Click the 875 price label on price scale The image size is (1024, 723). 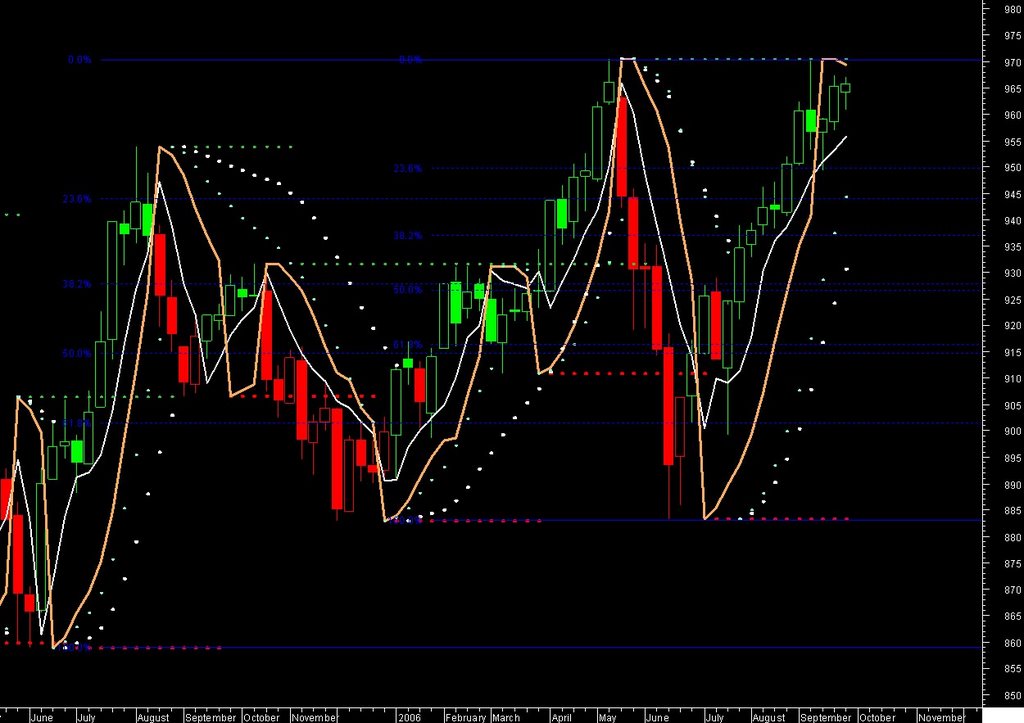1012,564
